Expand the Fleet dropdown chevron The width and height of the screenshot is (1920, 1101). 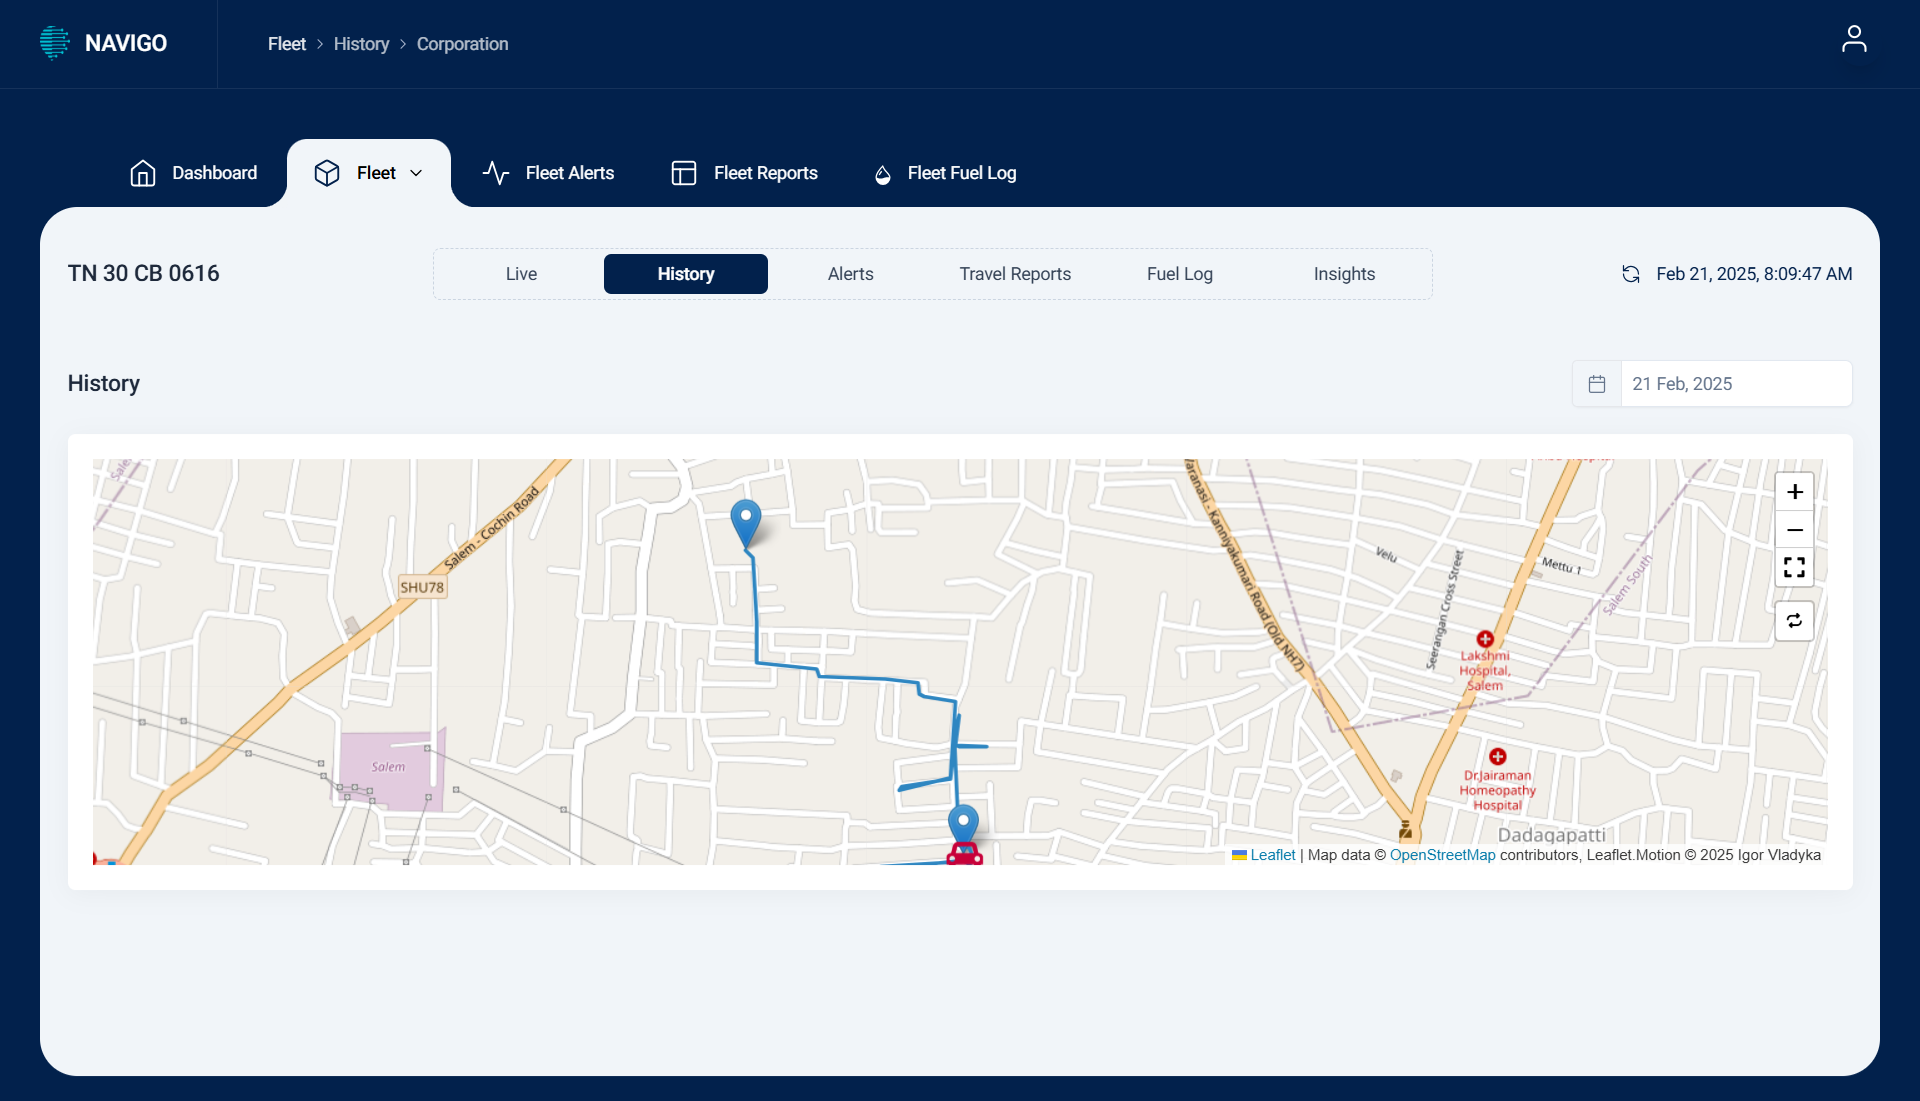[417, 173]
